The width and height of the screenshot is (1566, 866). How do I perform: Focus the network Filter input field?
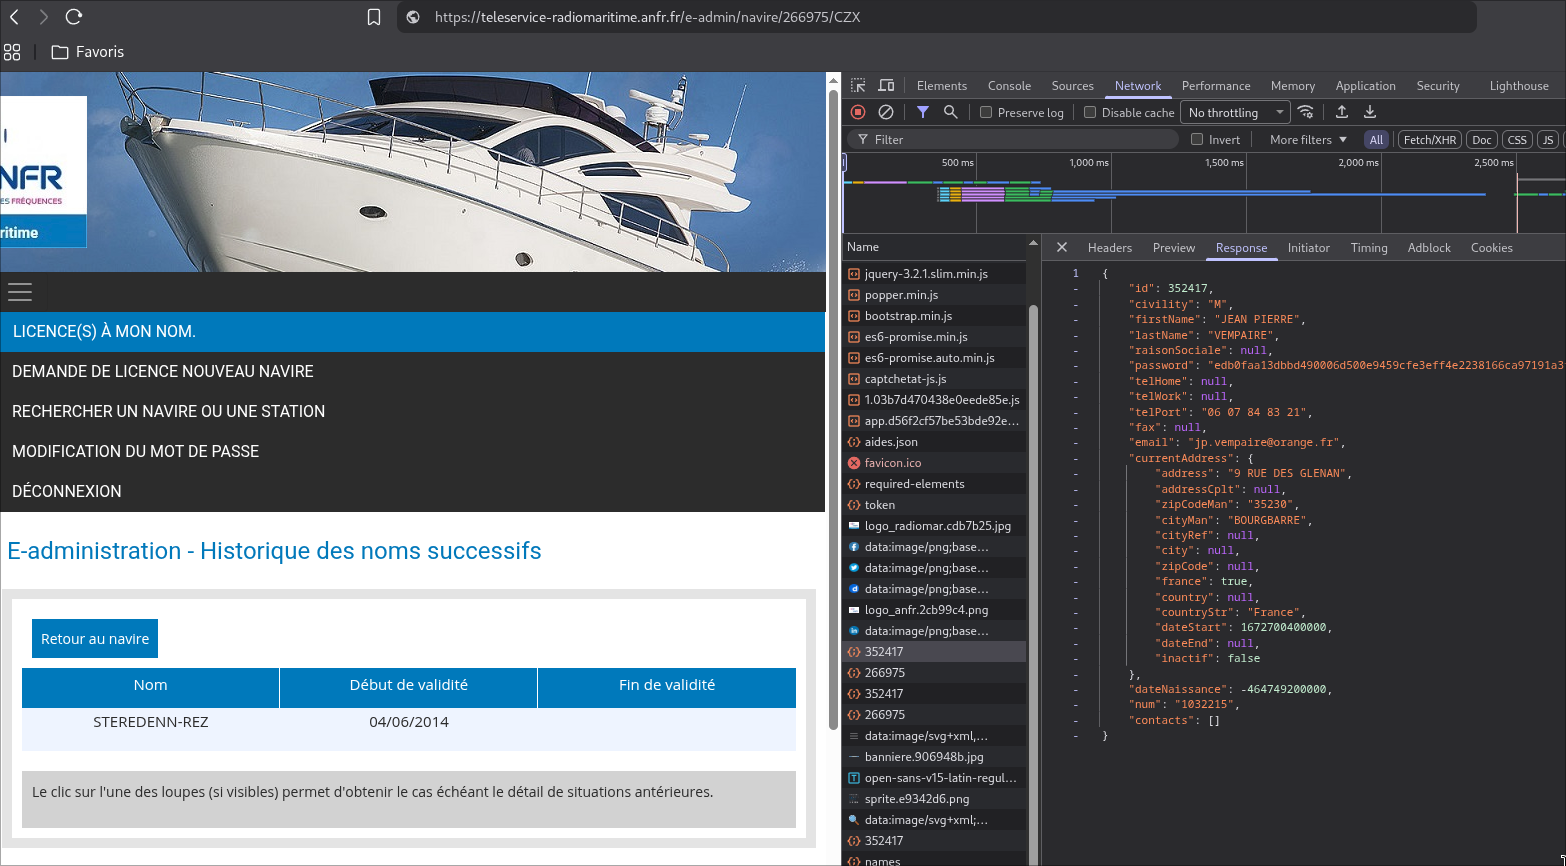point(1013,139)
